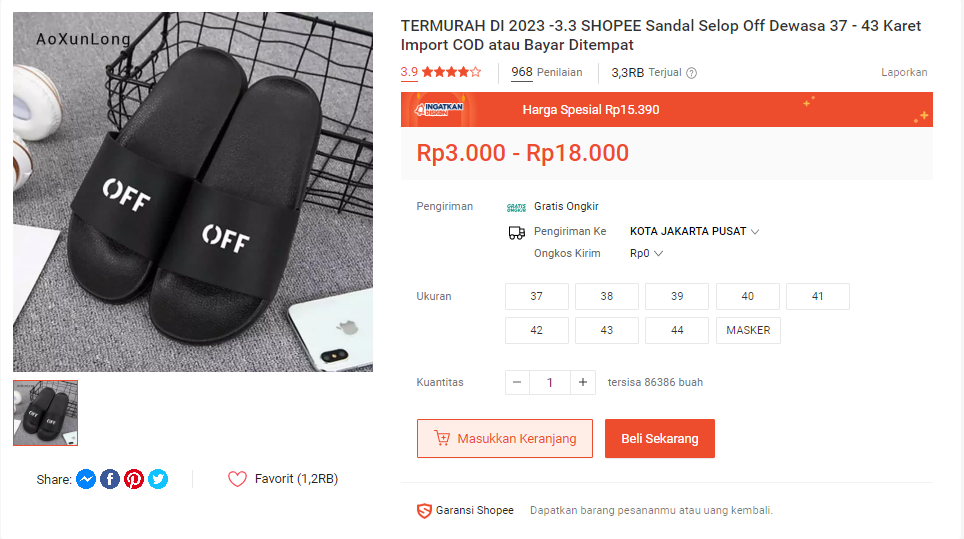The height and width of the screenshot is (539, 964).
Task: Click the Beli Sekarang button
Action: (660, 439)
